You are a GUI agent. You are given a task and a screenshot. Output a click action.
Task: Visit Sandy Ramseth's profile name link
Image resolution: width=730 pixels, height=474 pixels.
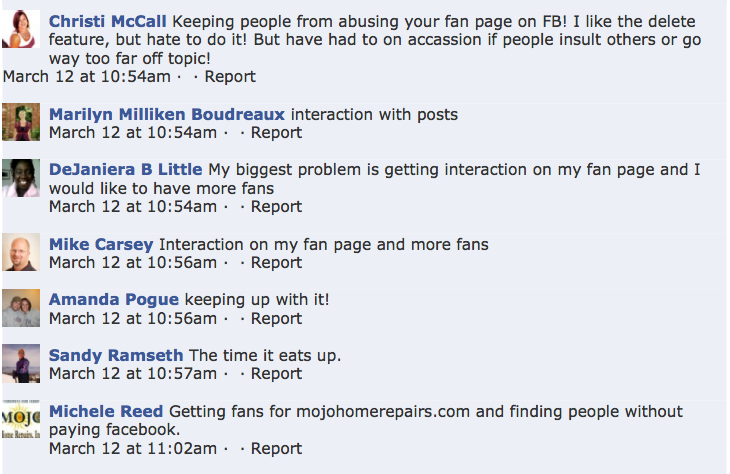tap(116, 356)
